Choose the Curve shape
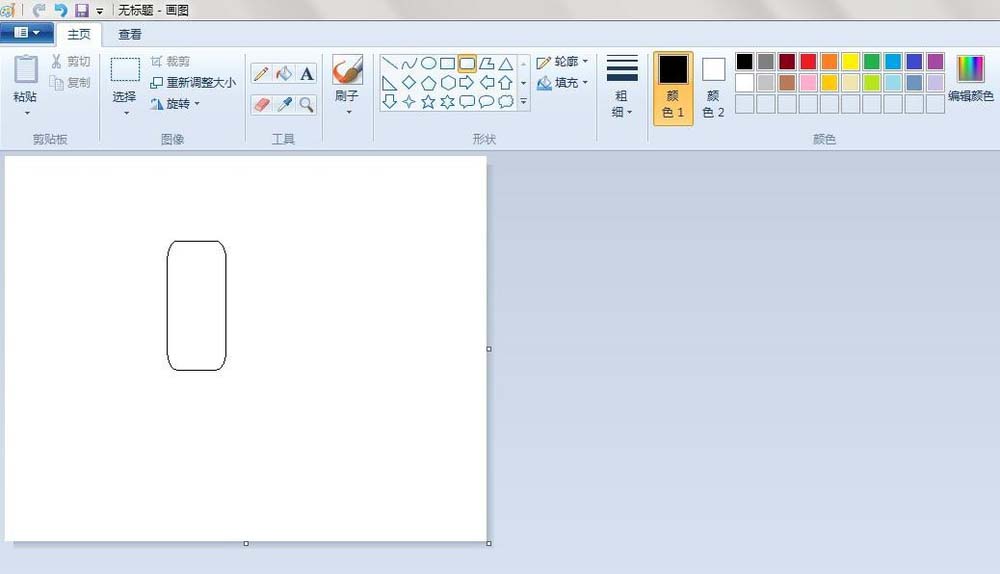 (x=409, y=63)
